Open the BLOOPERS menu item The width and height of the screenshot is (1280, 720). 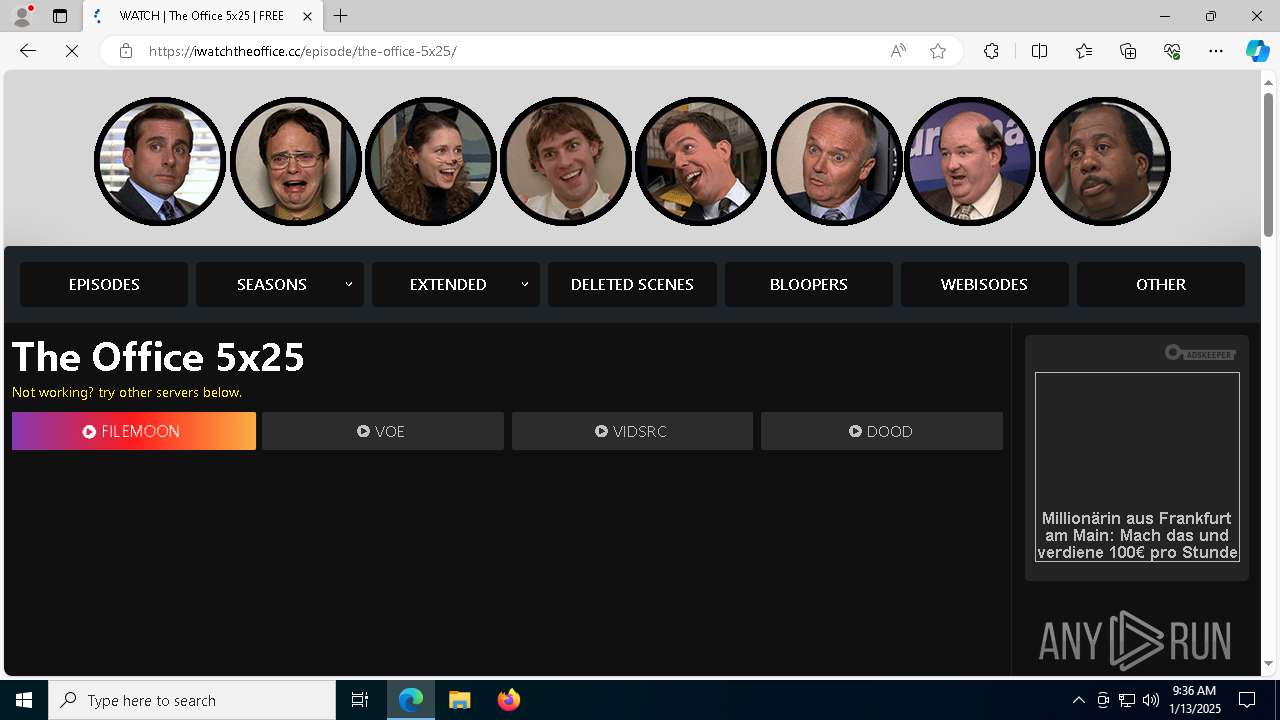(x=809, y=284)
